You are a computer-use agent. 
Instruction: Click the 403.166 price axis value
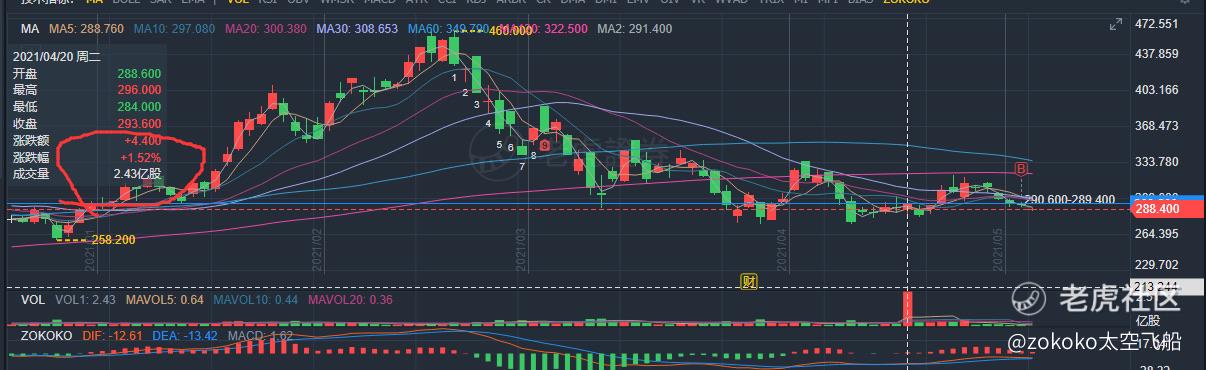point(1157,90)
